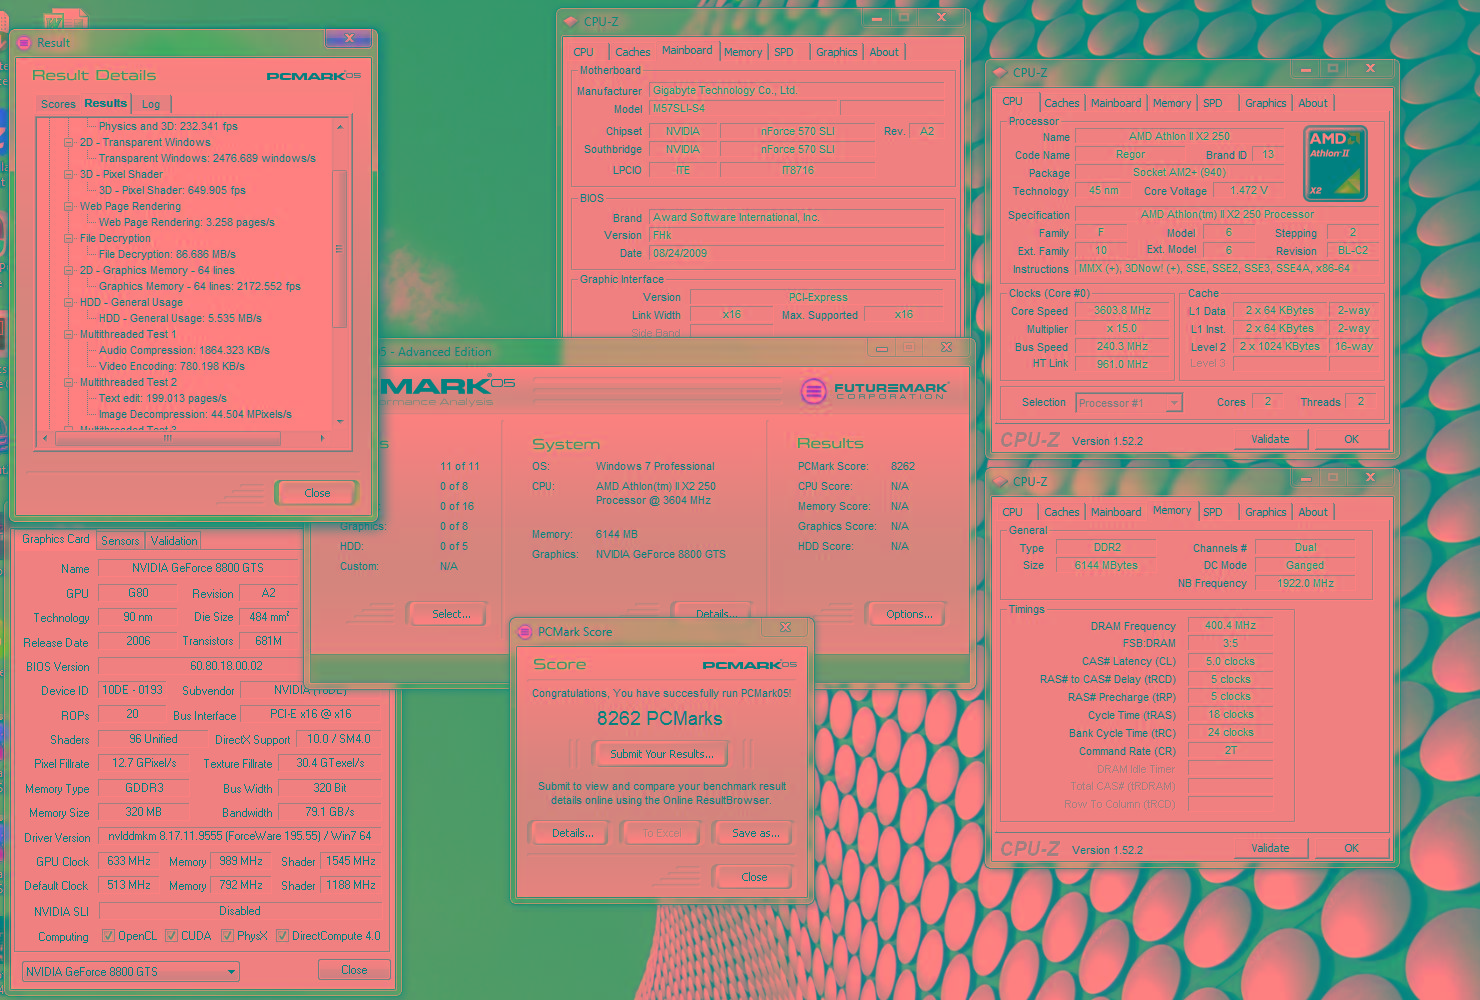This screenshot has height=1000, width=1480.
Task: Open the SPD tab in CPU-Z Mainboard window
Action: click(x=784, y=52)
